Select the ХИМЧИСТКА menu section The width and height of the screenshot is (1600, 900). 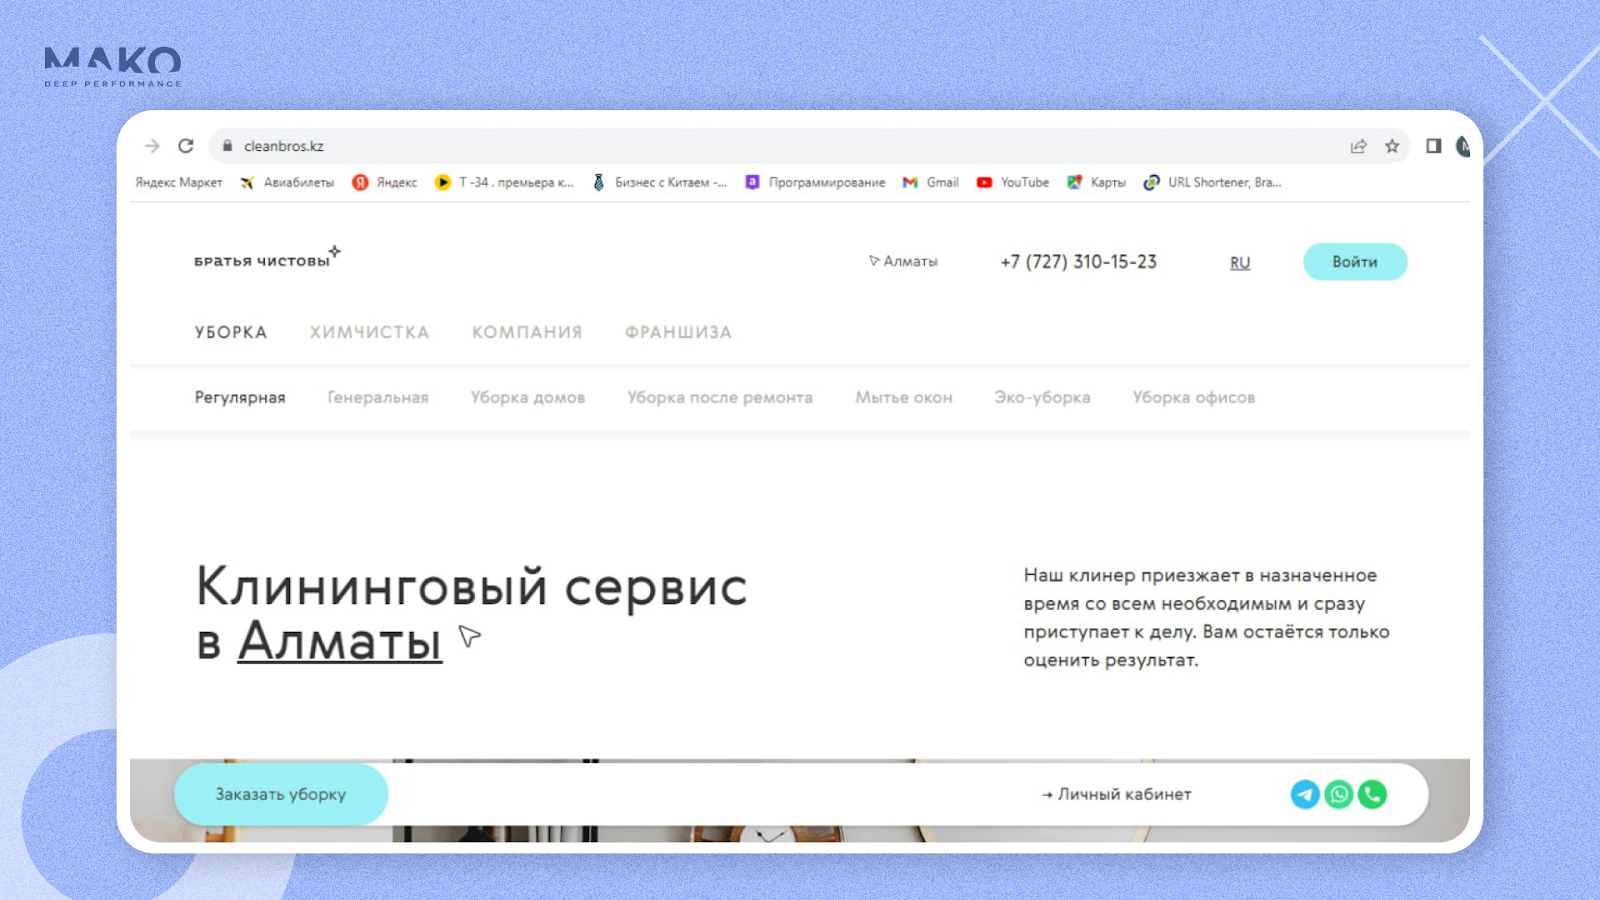coord(369,332)
